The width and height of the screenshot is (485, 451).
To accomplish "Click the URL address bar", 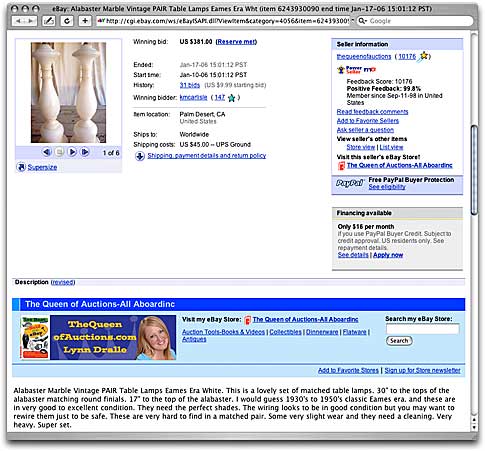I will (x=223, y=21).
